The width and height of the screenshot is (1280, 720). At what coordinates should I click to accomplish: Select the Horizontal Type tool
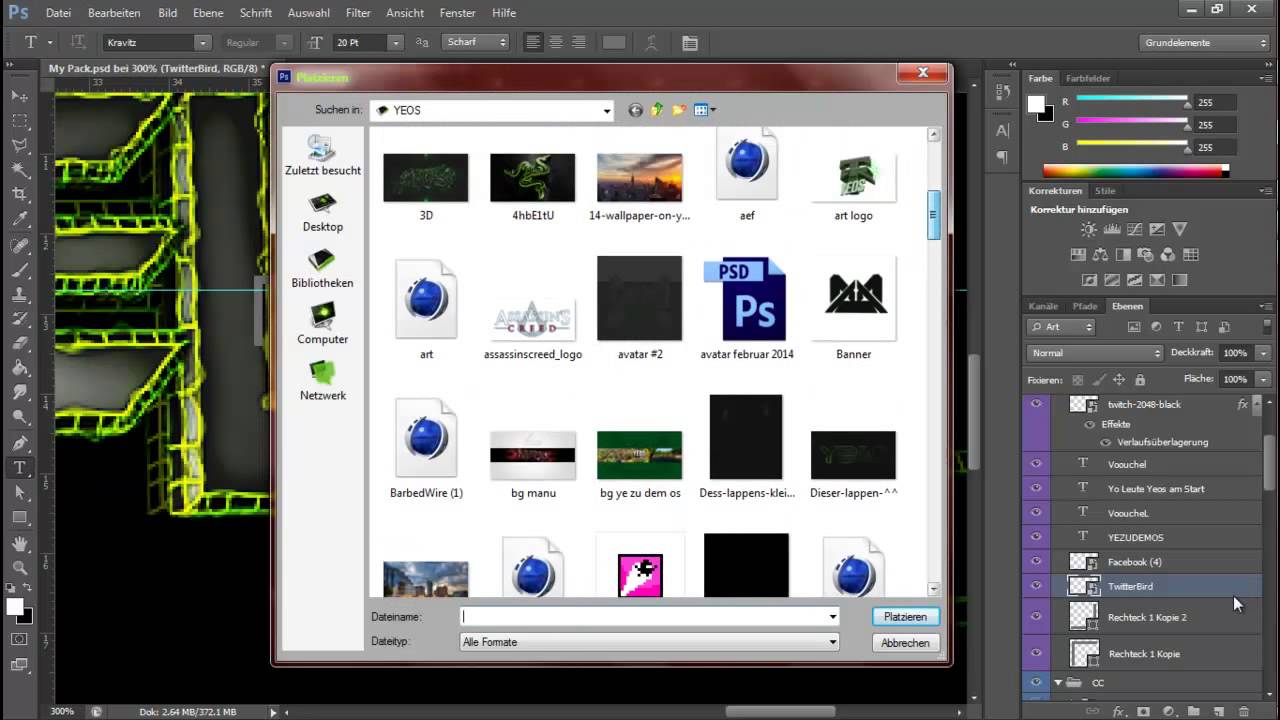click(19, 468)
